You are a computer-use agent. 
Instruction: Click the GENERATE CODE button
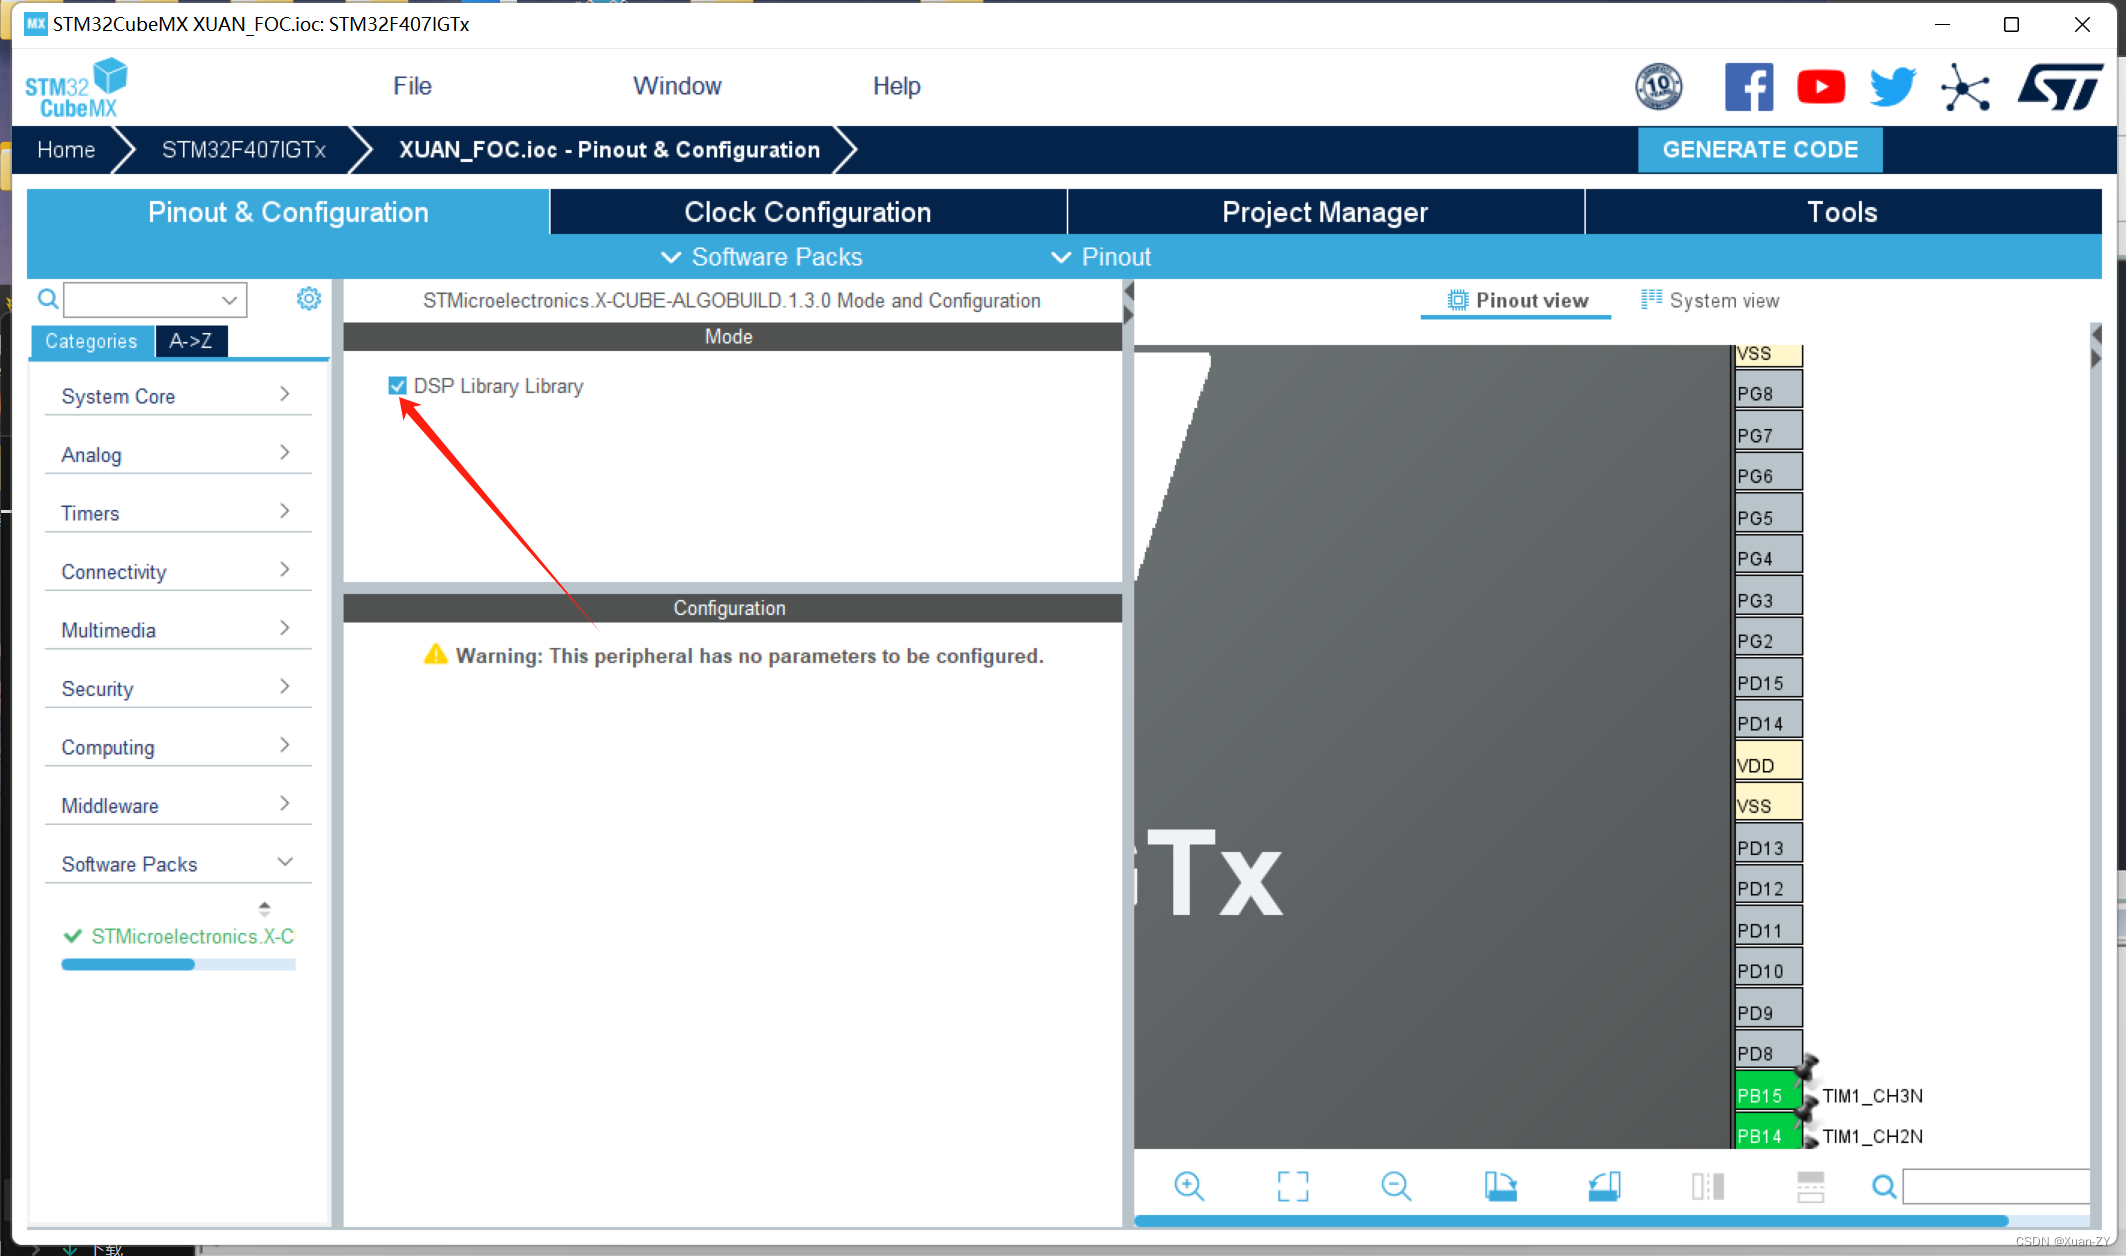tap(1761, 148)
